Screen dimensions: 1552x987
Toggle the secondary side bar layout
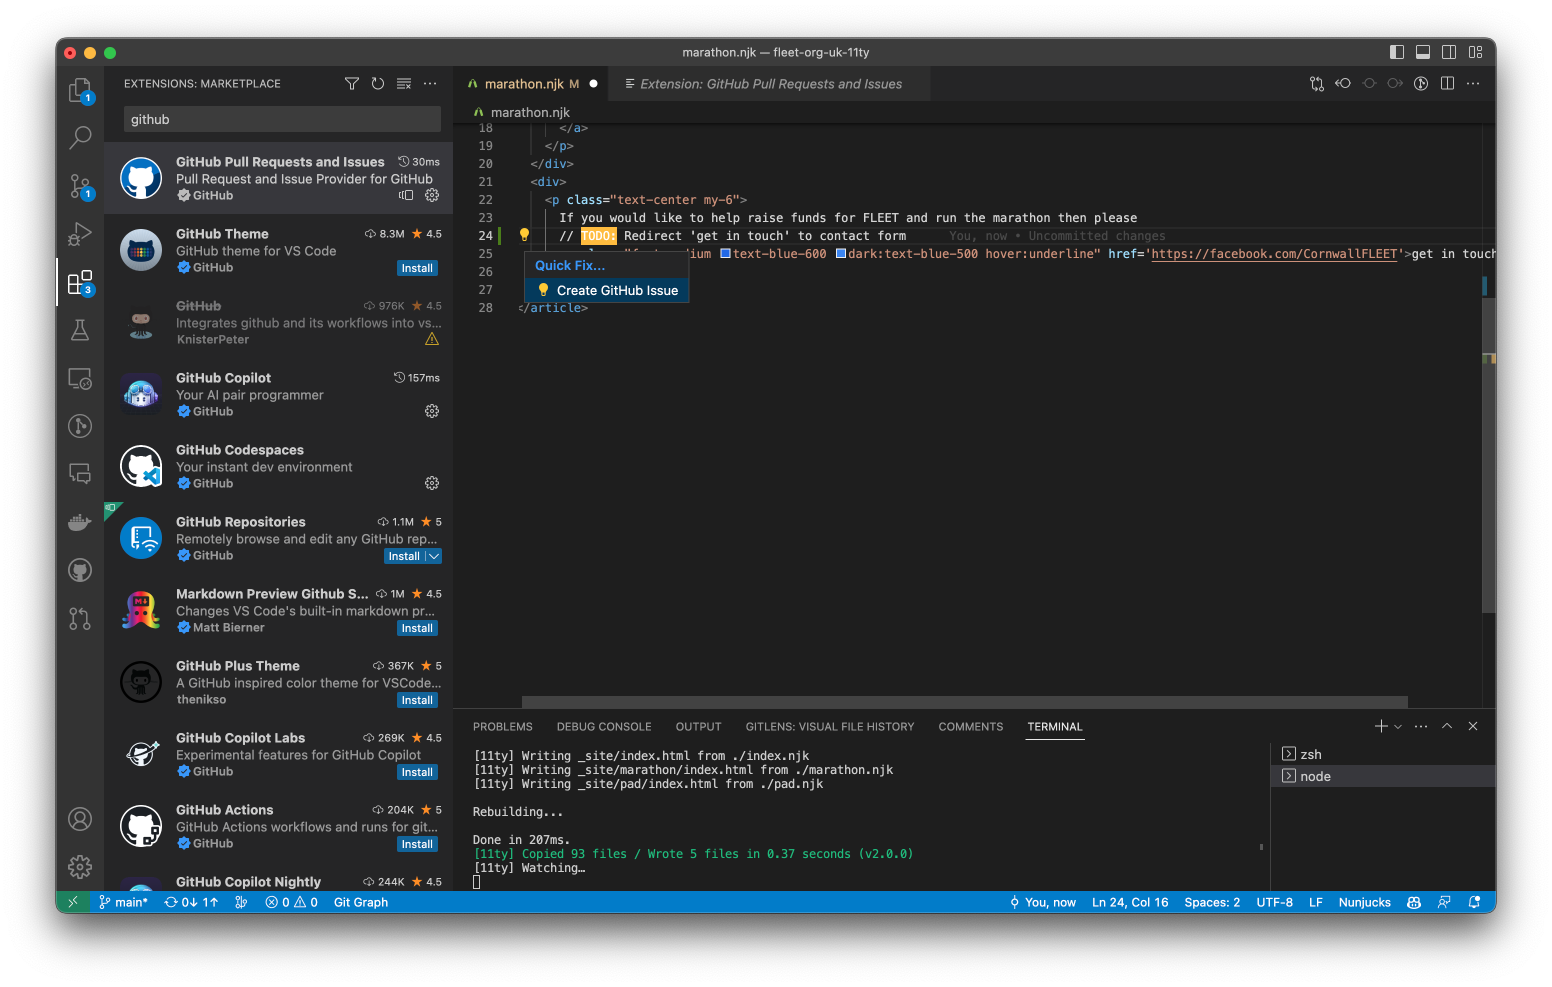(1449, 52)
